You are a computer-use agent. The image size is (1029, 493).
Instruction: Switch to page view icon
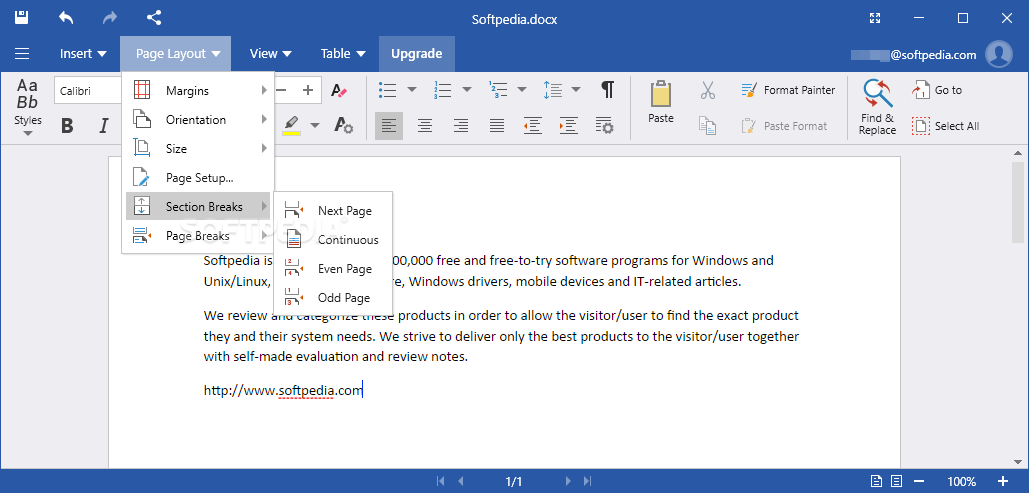[876, 481]
